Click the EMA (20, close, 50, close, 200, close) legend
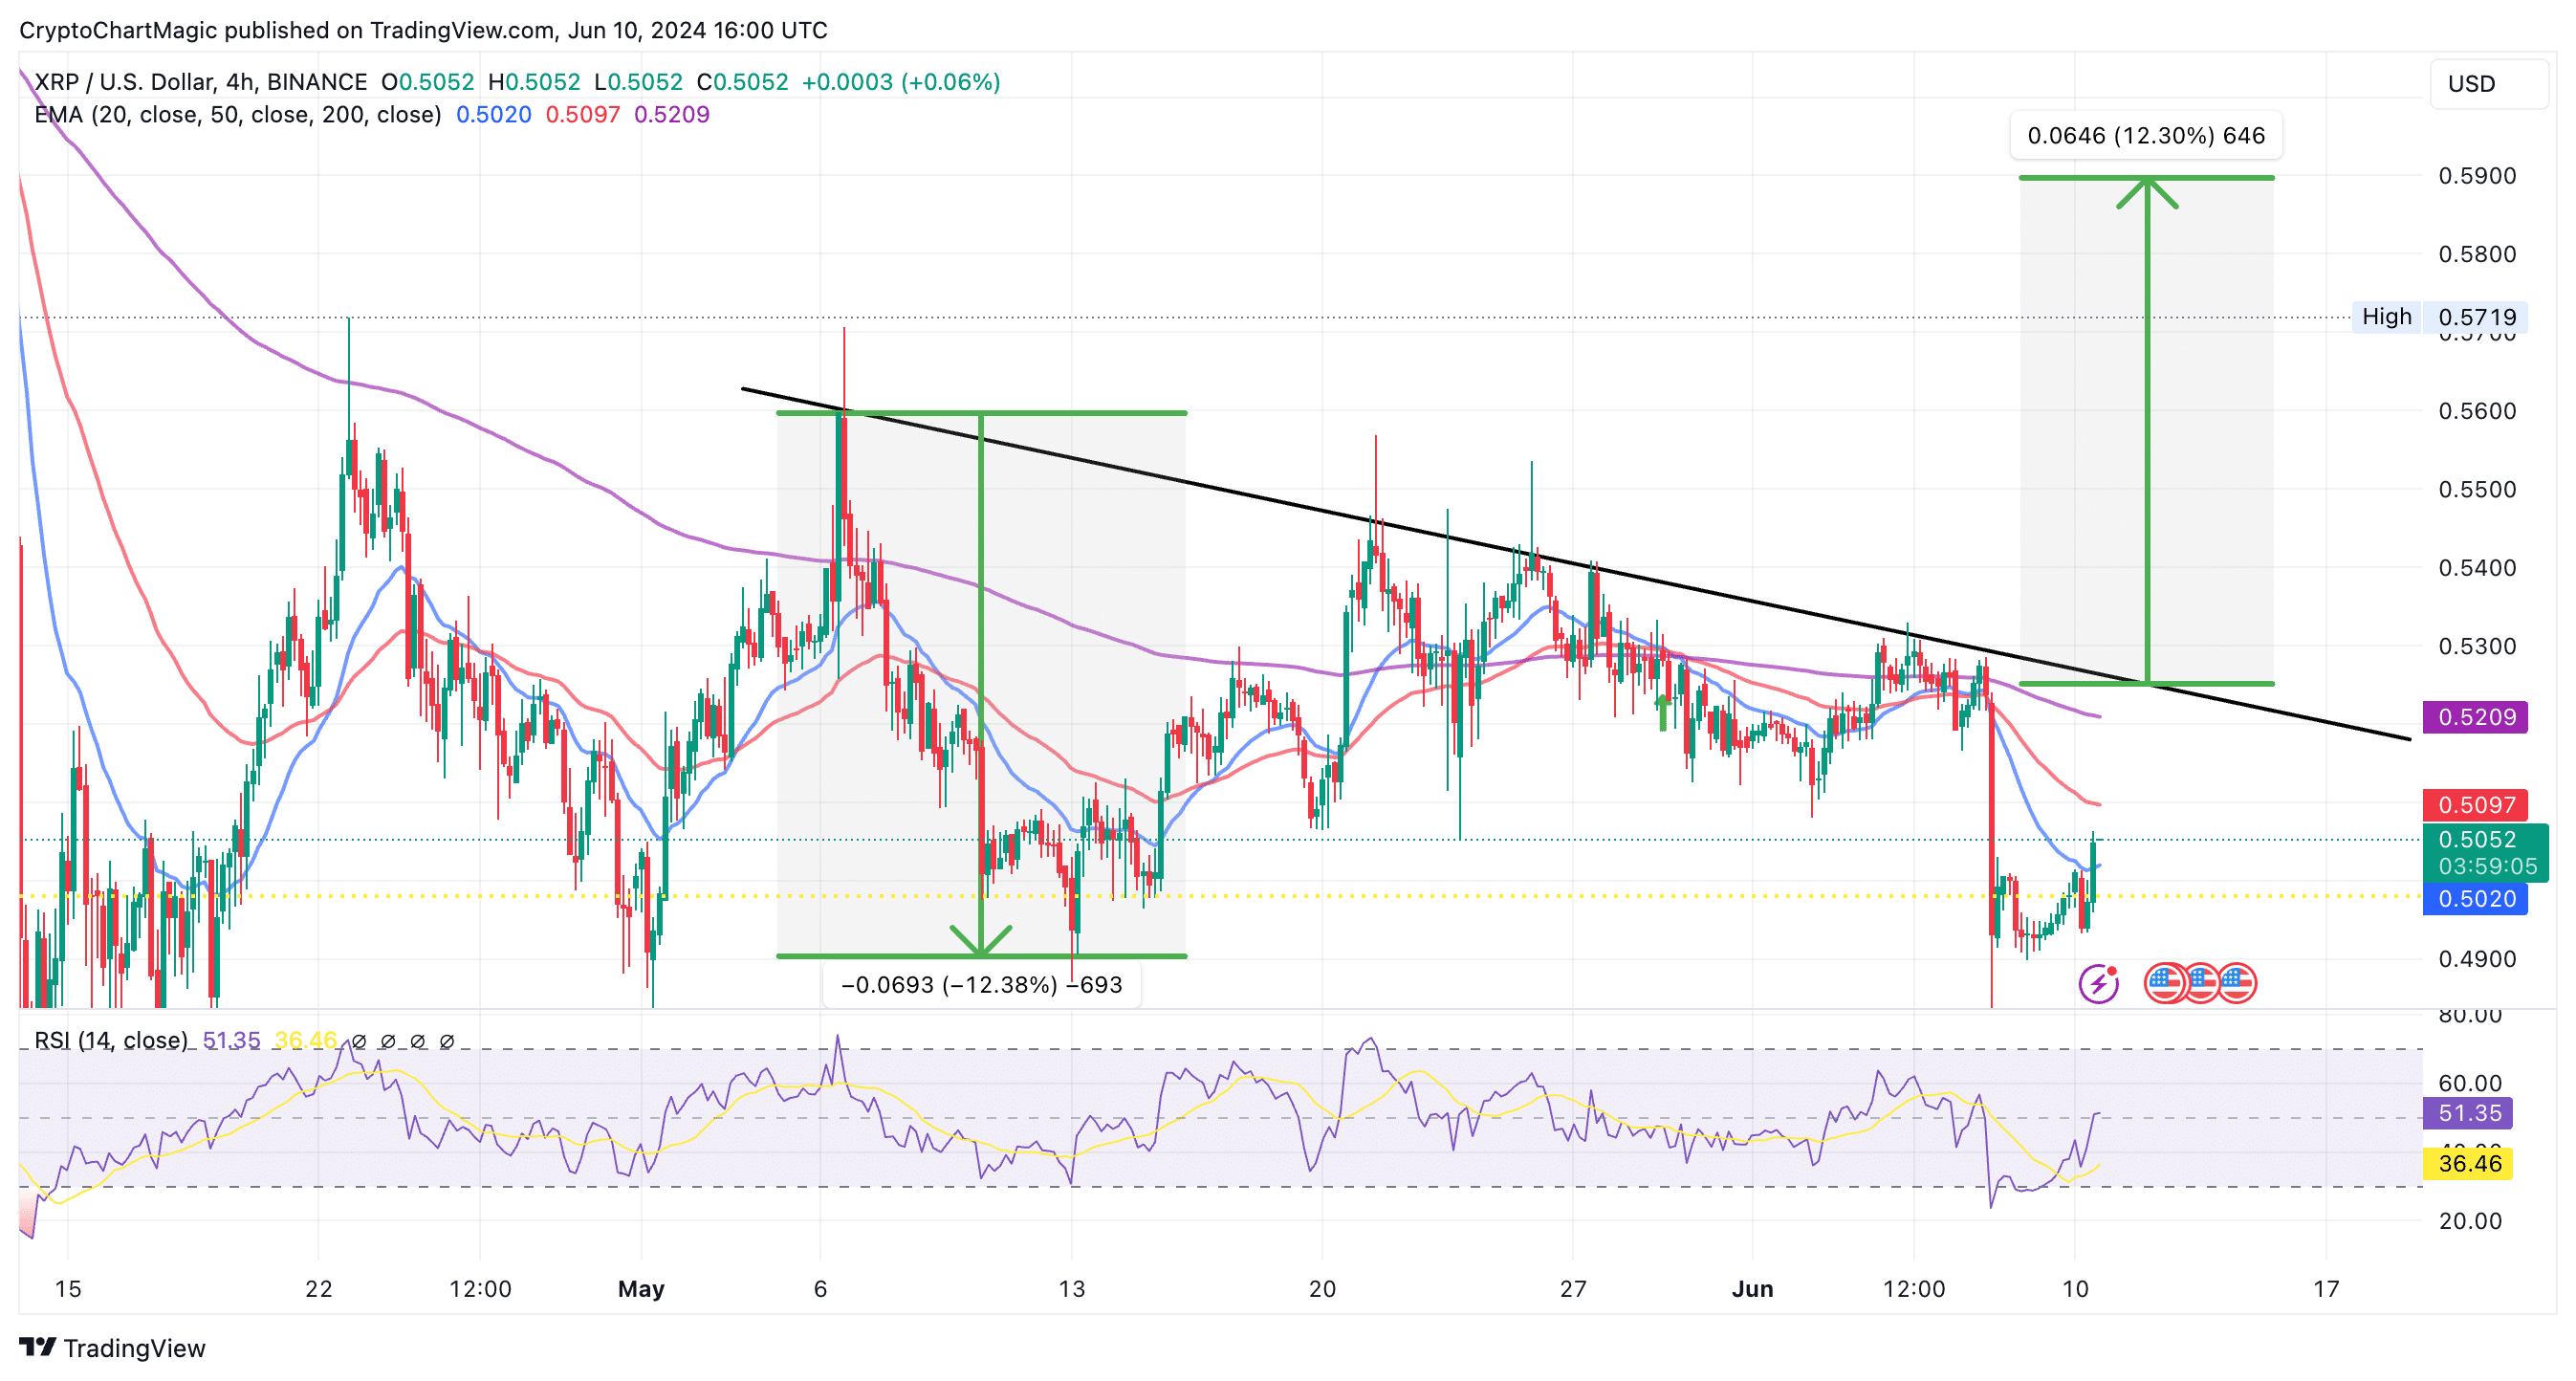Screen dimensions: 2576x1381 (238, 115)
